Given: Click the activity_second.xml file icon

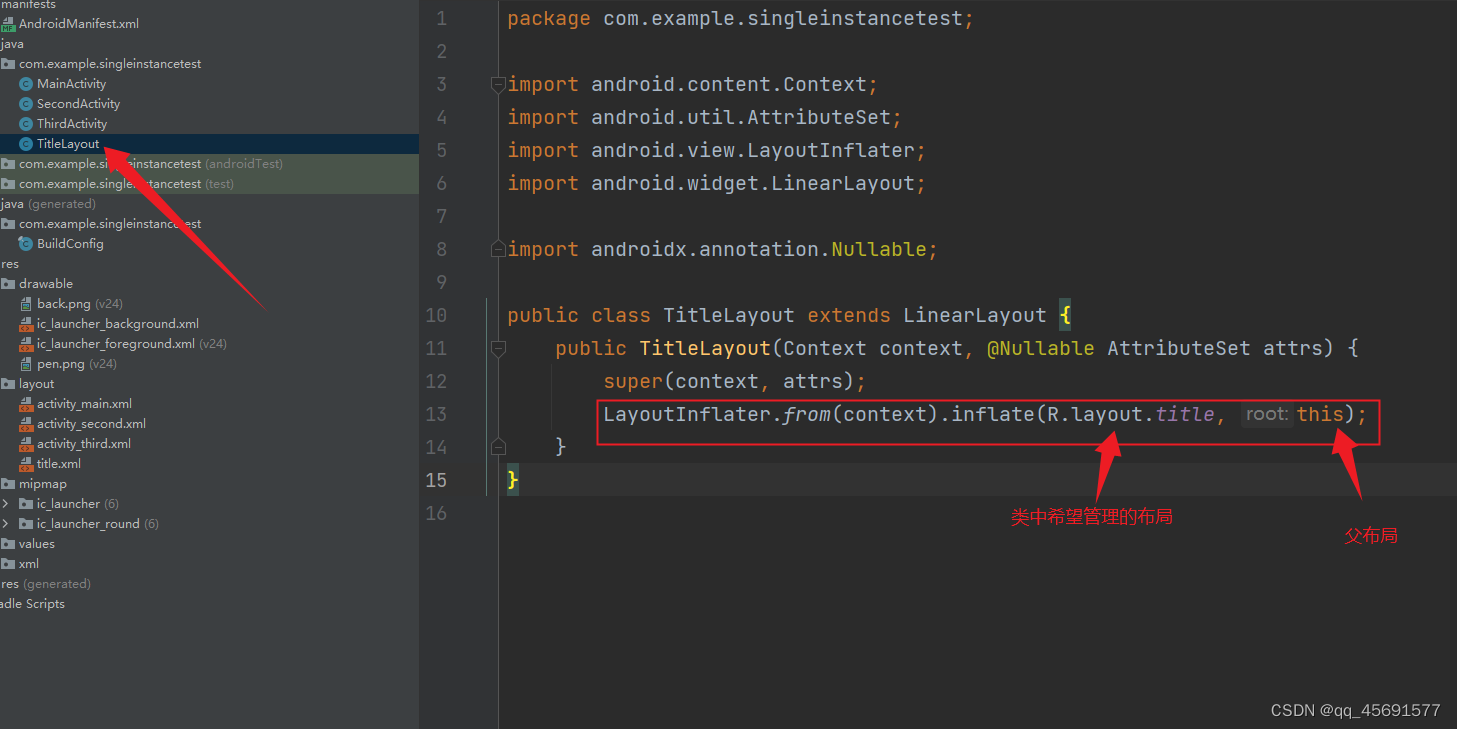Looking at the screenshot, I should point(26,424).
